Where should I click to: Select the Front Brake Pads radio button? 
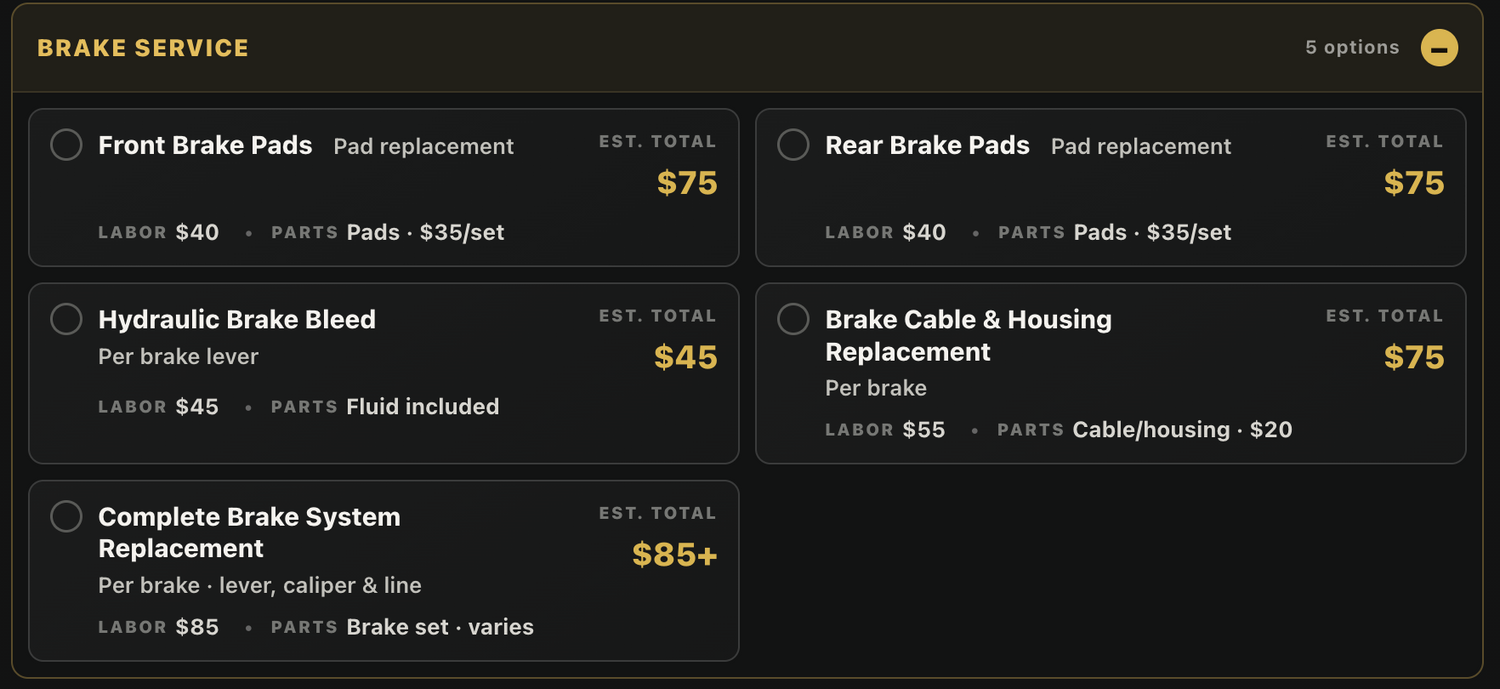66,145
